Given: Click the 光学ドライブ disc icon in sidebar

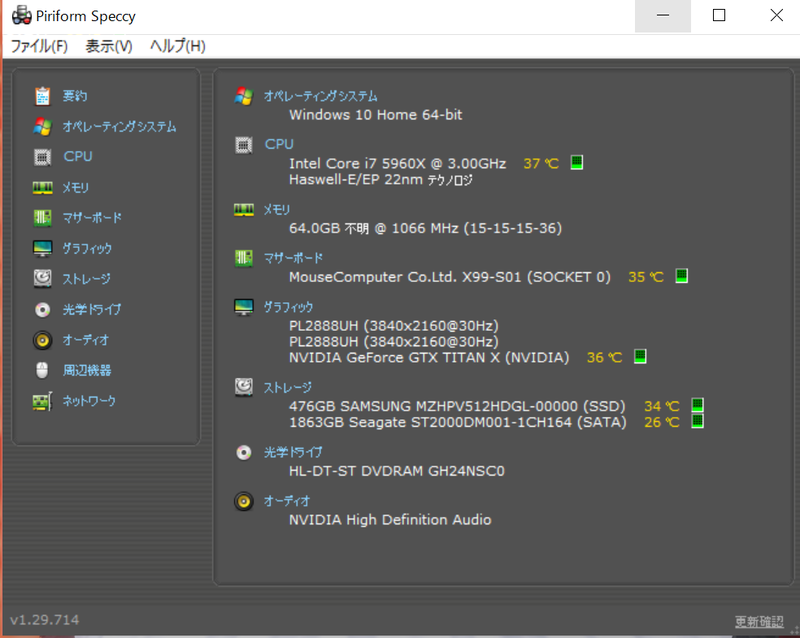Looking at the screenshot, I should click(42, 309).
